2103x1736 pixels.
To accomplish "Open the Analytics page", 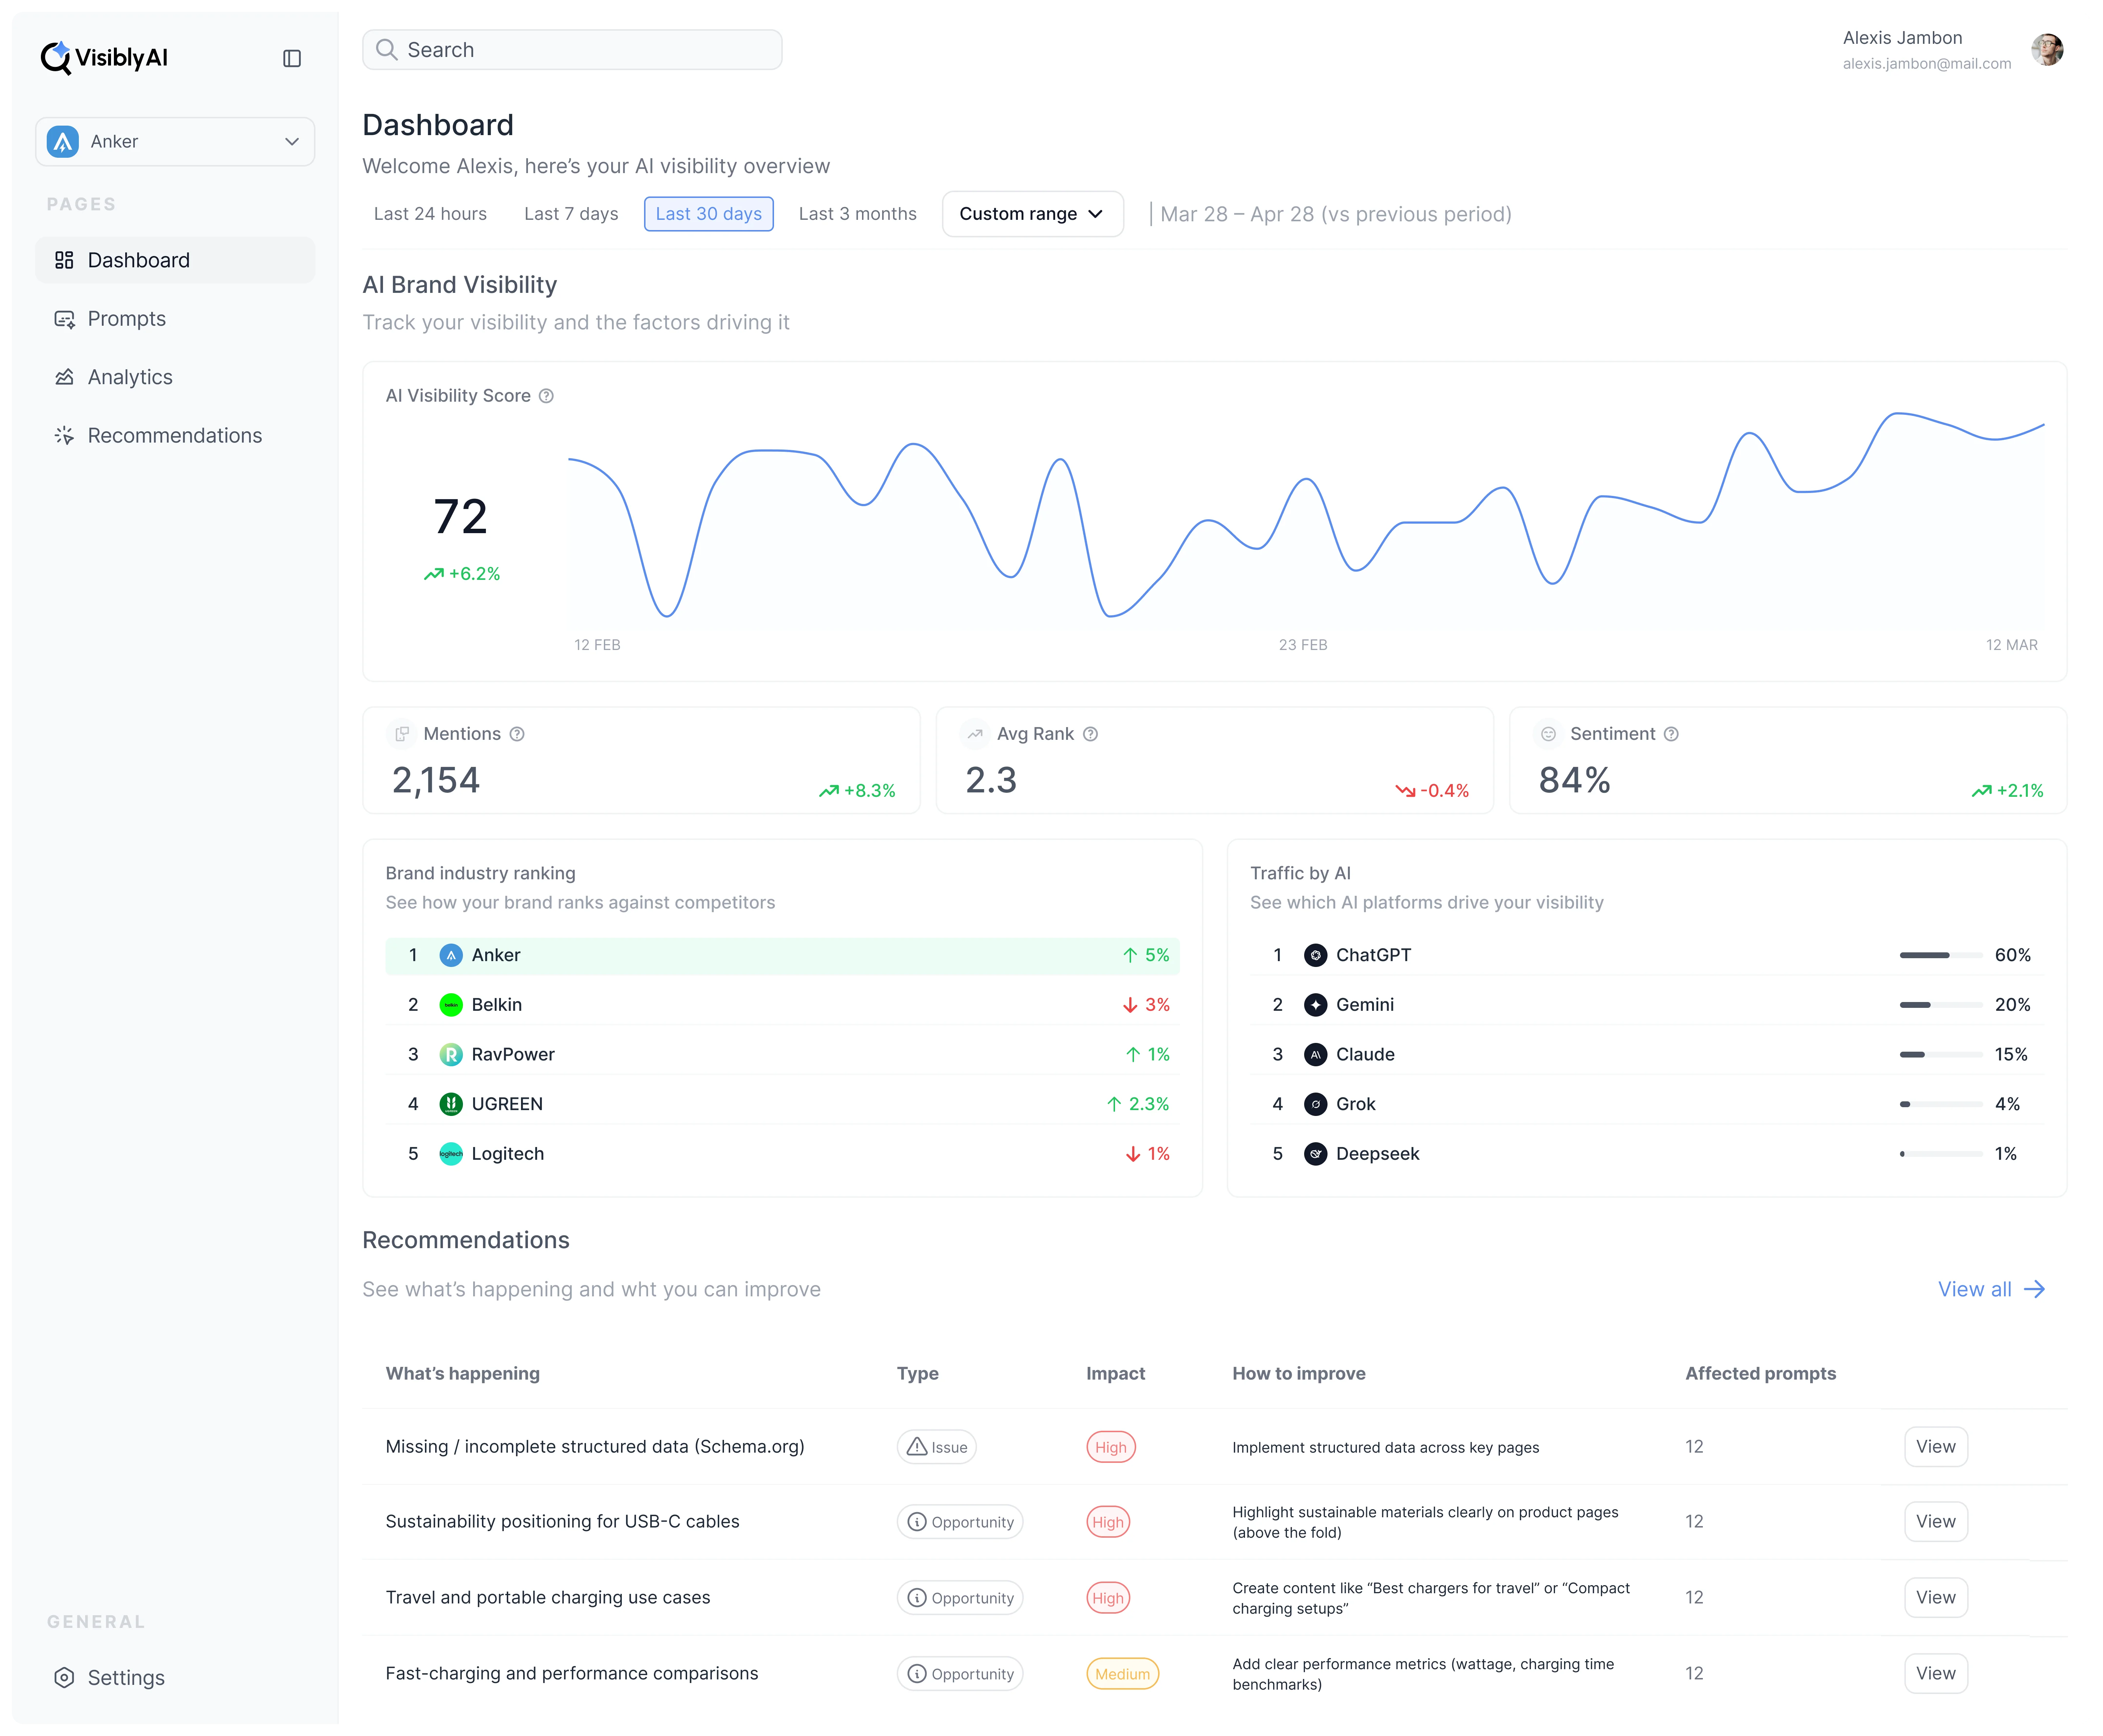I will pos(175,377).
